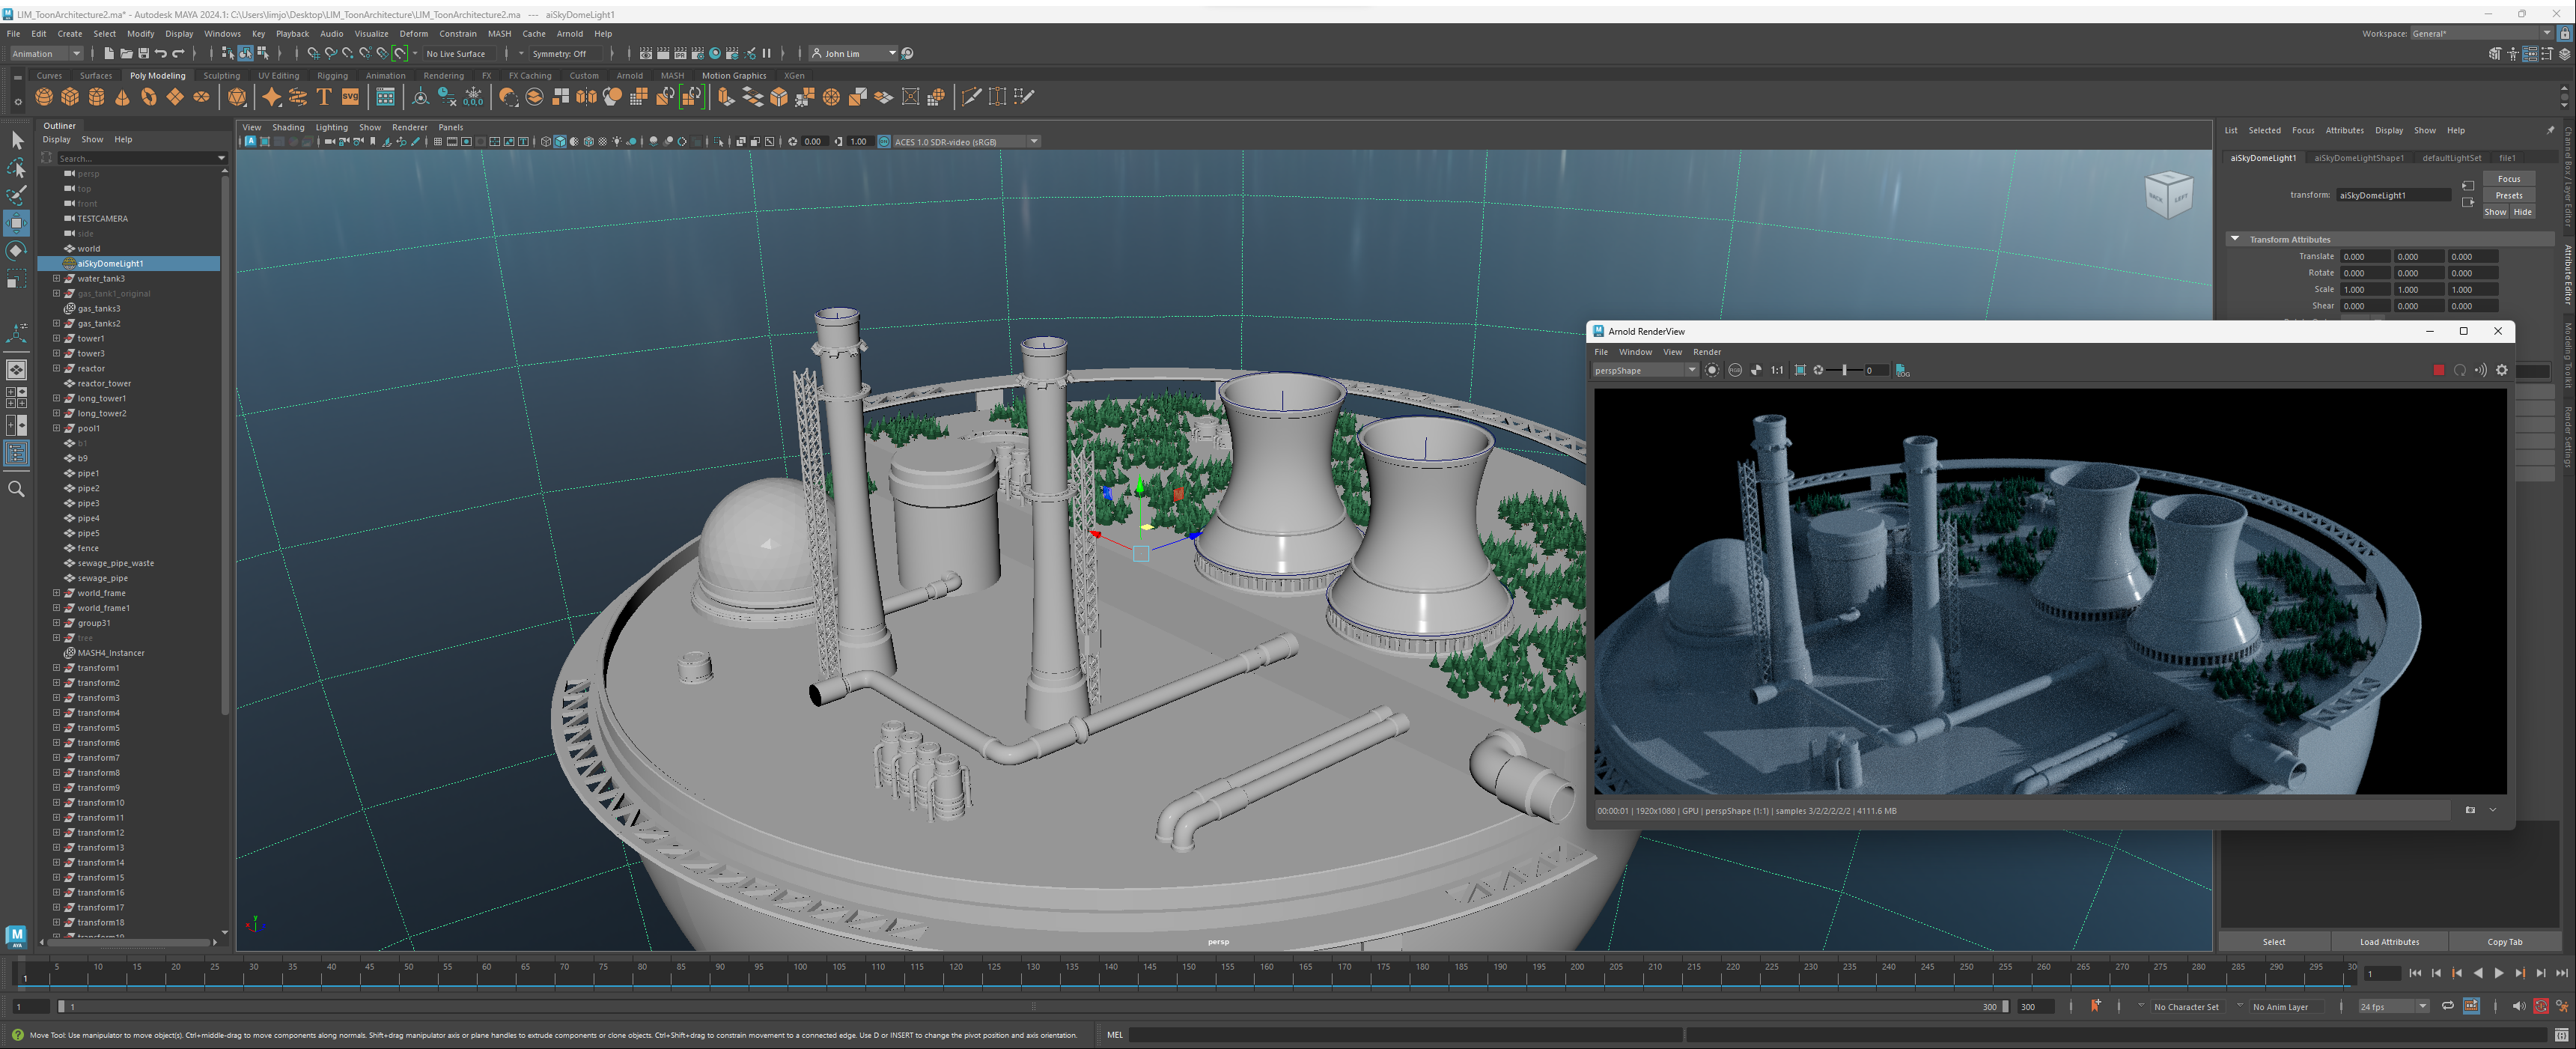Toggle loop playback mode icon
Screen dimensions: 2576x1049
(2447, 1006)
